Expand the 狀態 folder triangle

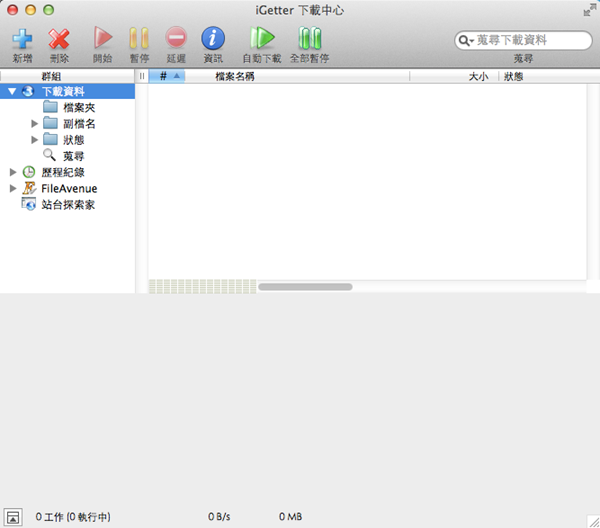click(36, 140)
